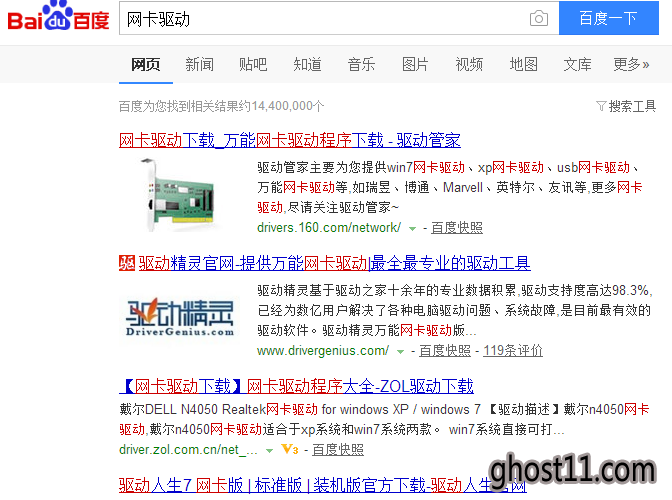Click 百度快照 link for drivergenius result

click(445, 350)
